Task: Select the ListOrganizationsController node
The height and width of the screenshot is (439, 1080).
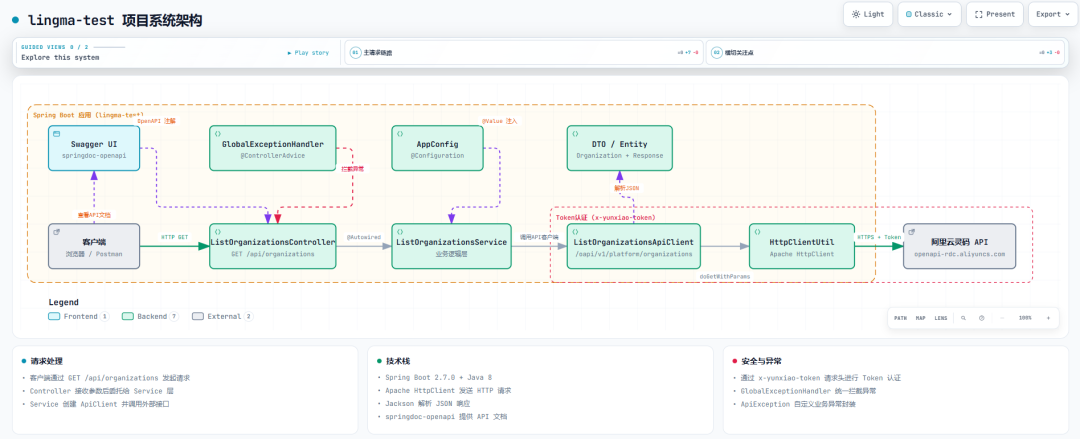Action: coord(272,246)
